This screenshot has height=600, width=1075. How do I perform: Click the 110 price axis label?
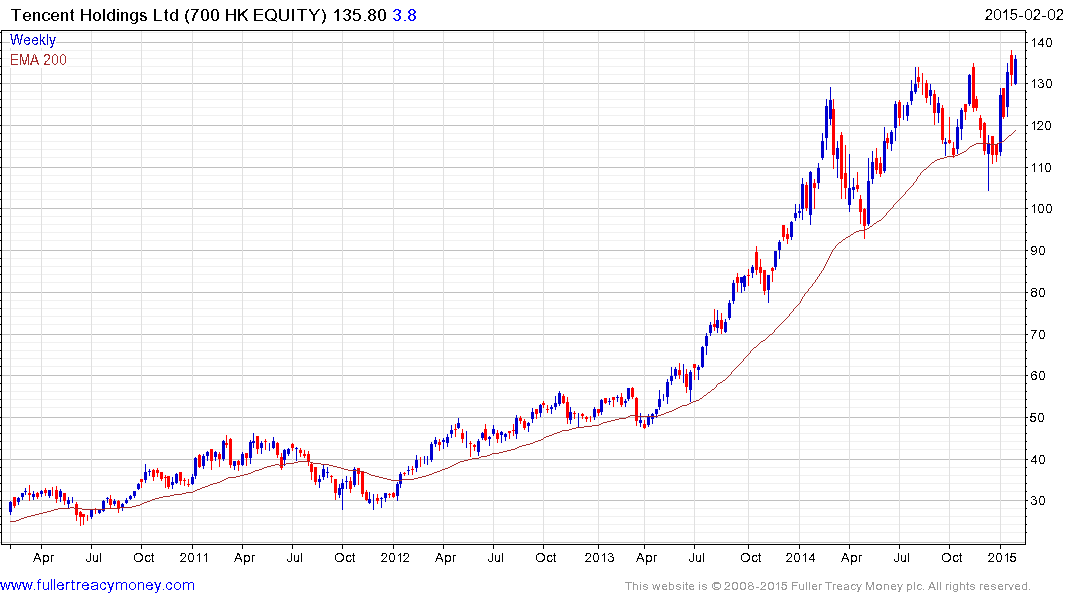(x=1041, y=167)
